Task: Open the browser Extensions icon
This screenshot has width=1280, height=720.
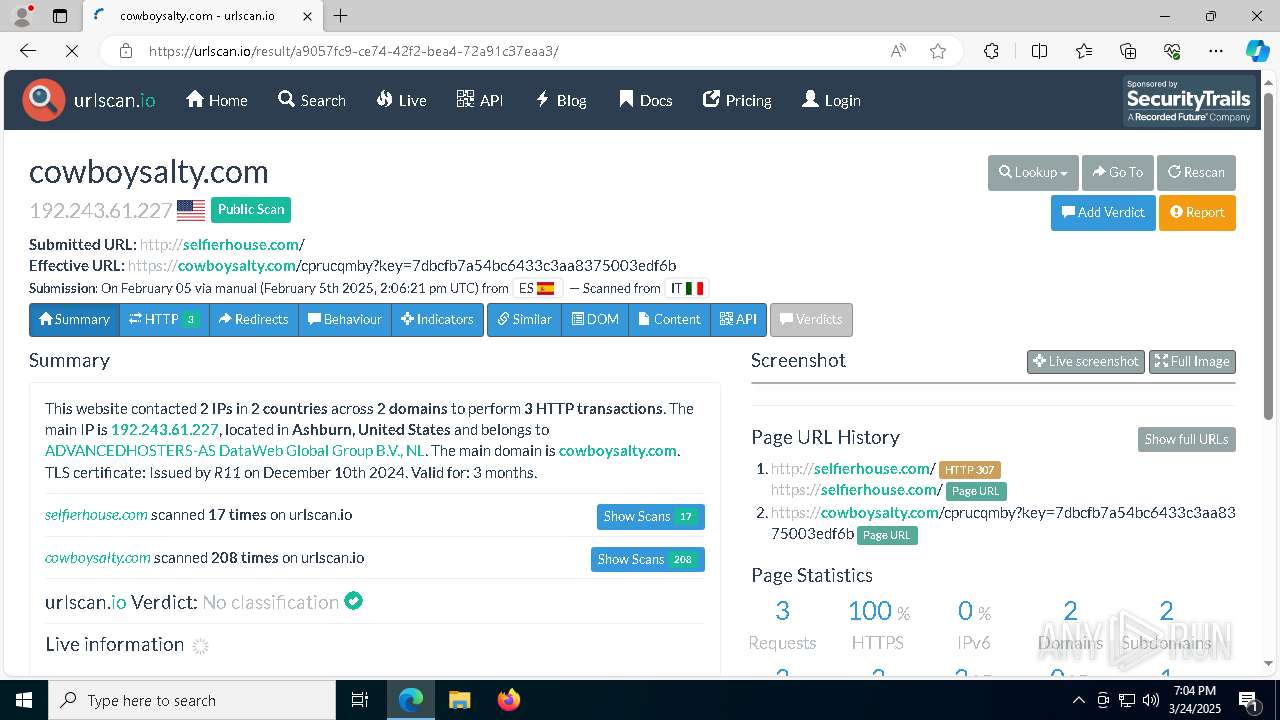Action: [991, 51]
